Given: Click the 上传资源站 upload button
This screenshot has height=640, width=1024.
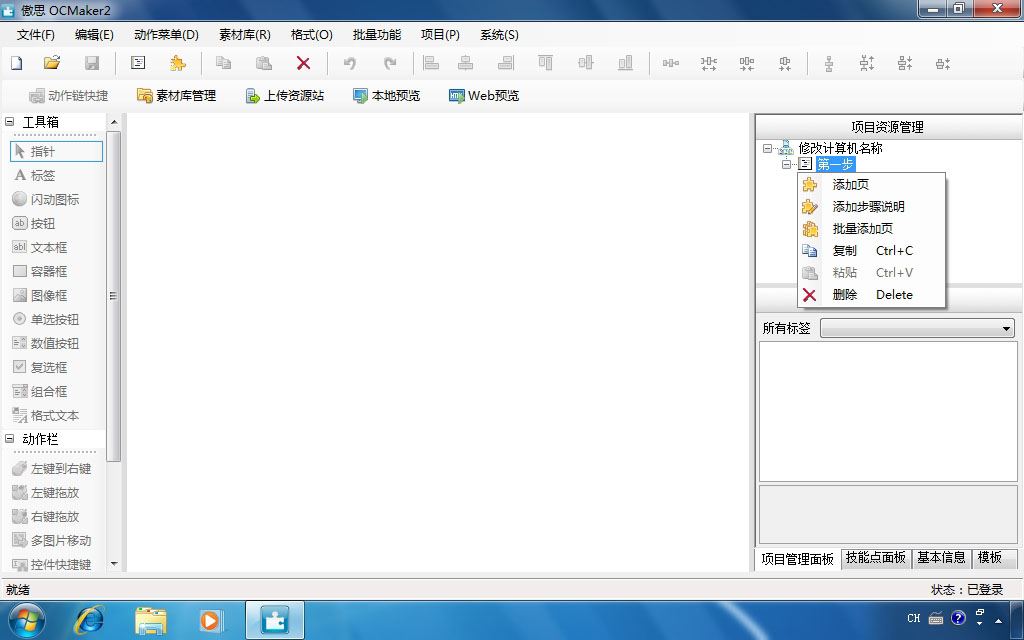Looking at the screenshot, I should tap(284, 95).
